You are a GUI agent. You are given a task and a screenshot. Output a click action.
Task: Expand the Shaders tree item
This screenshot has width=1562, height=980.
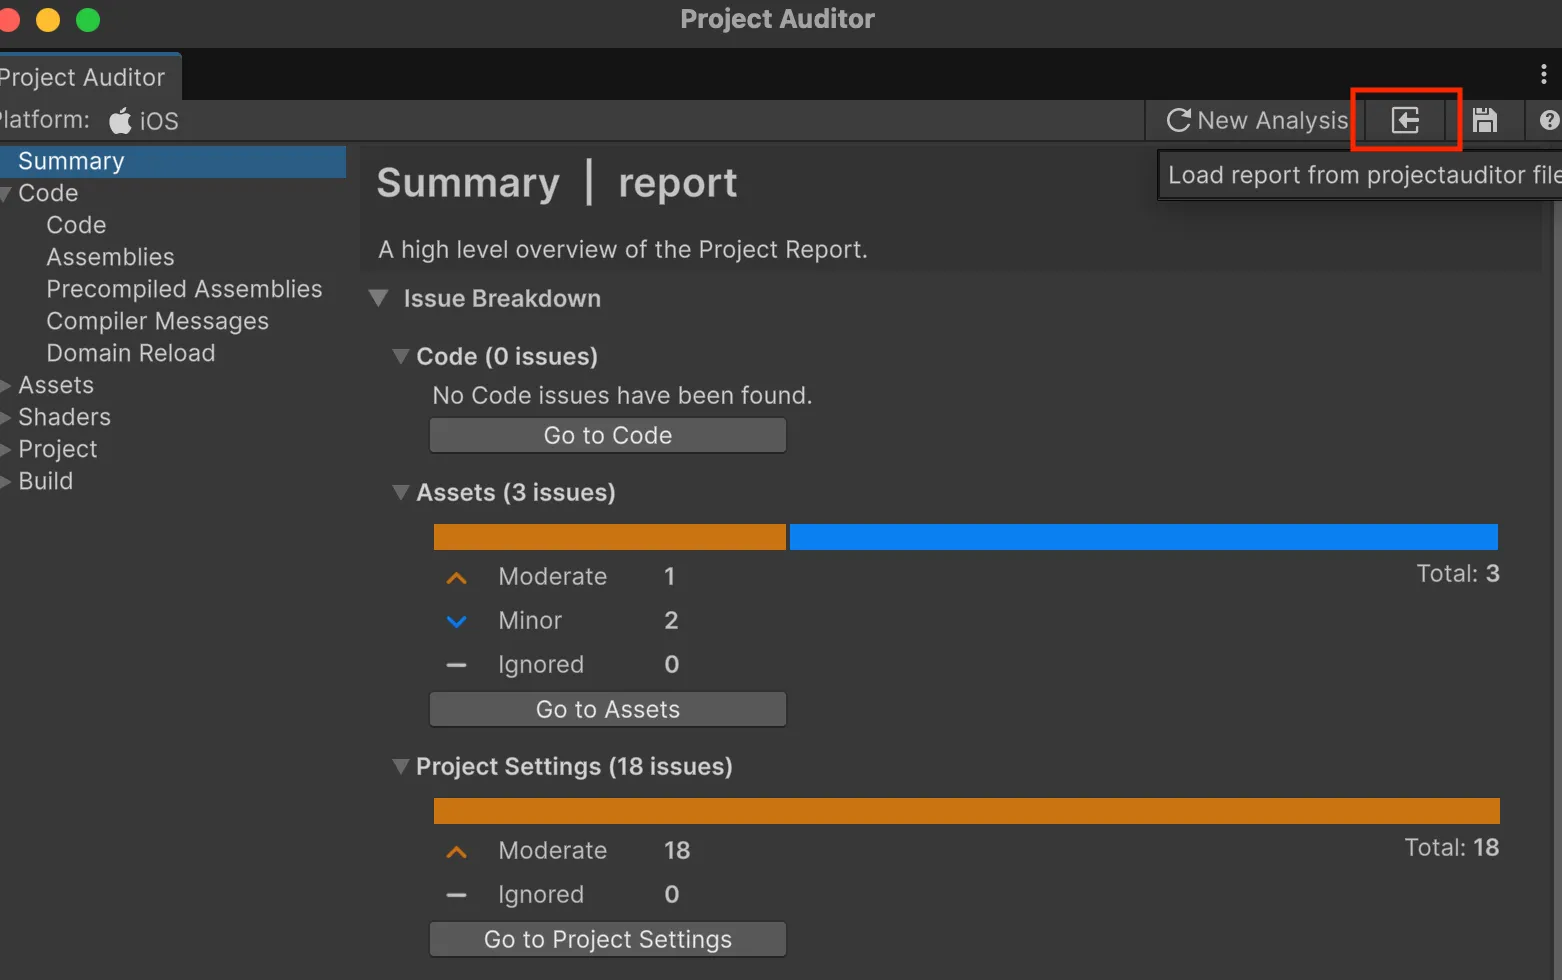(6, 417)
